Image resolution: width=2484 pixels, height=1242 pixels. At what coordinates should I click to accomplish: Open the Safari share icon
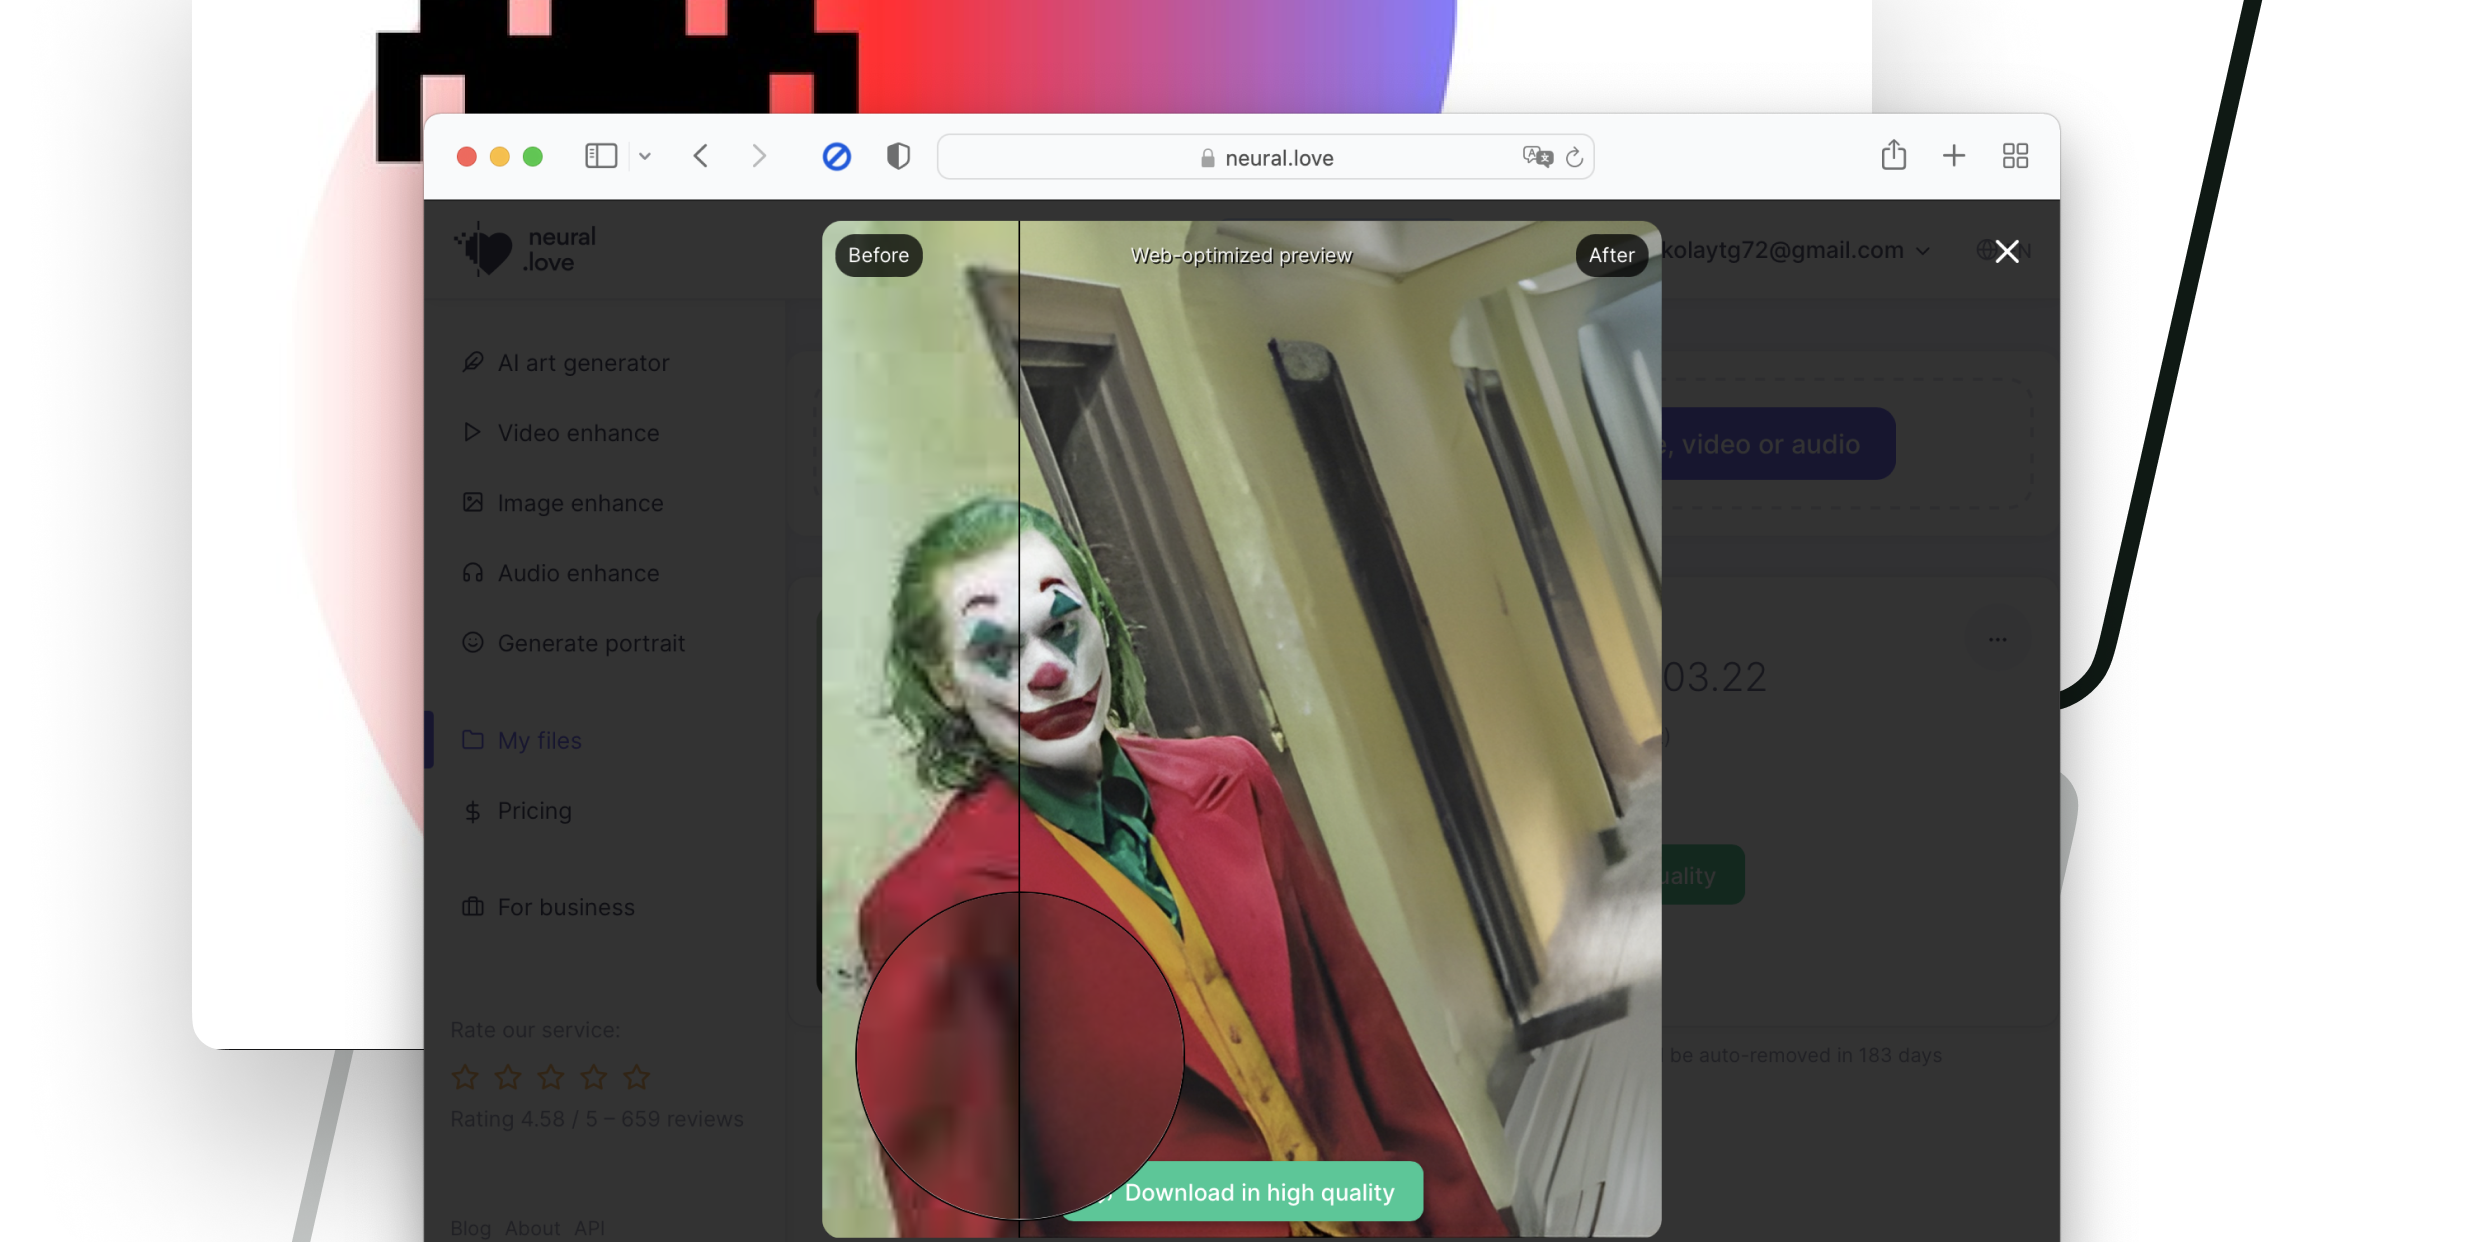(x=1893, y=155)
